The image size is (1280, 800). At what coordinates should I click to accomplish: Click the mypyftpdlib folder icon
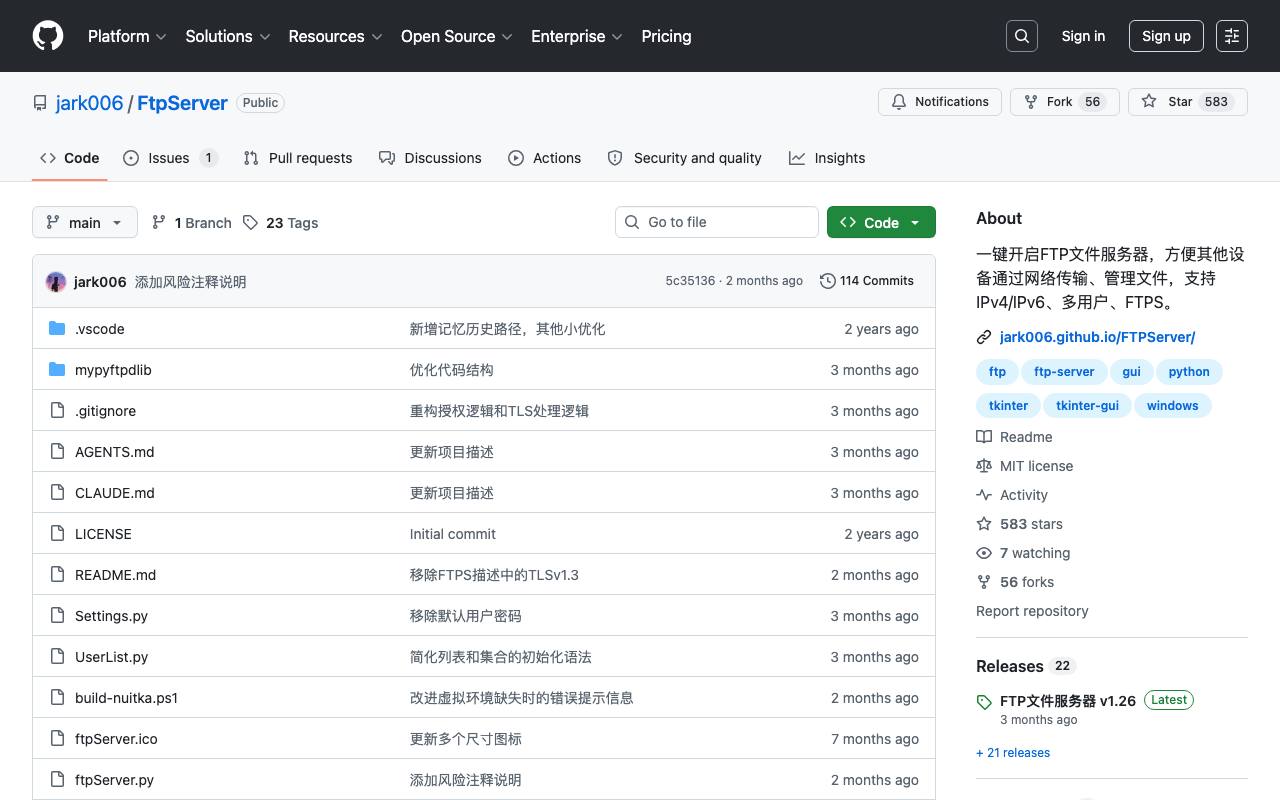(57, 370)
